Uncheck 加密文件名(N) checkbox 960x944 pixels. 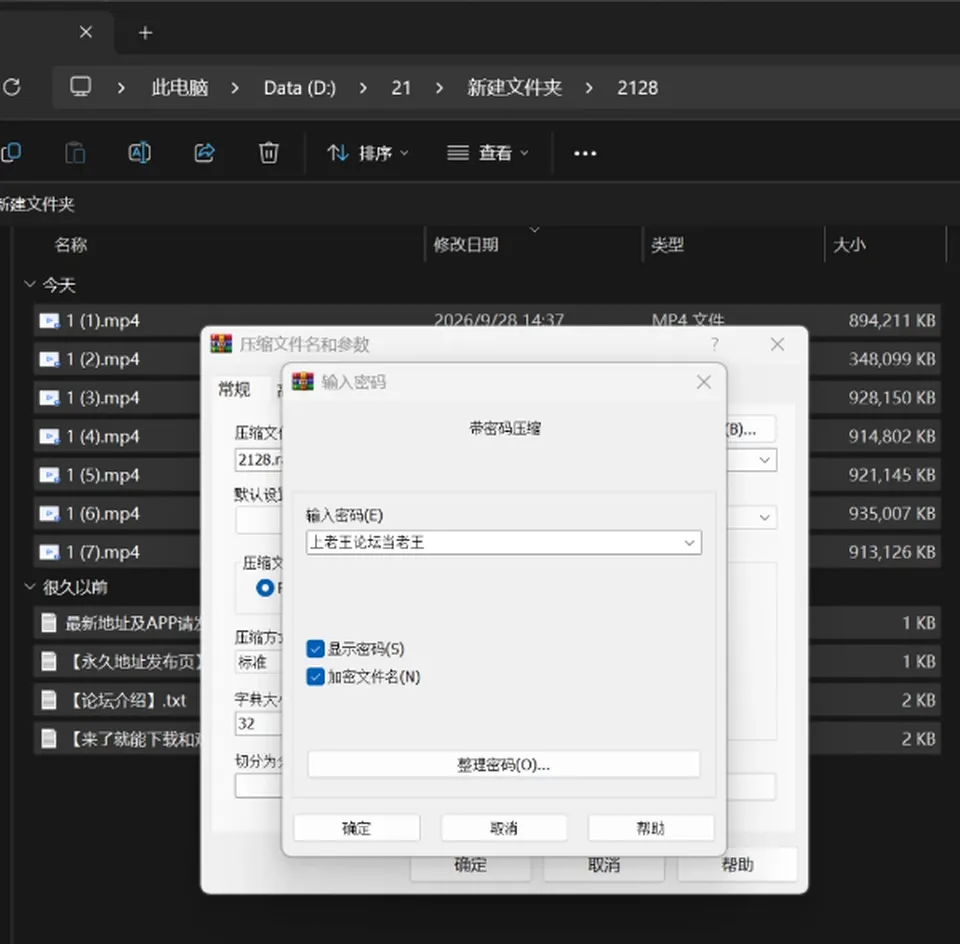coord(315,677)
